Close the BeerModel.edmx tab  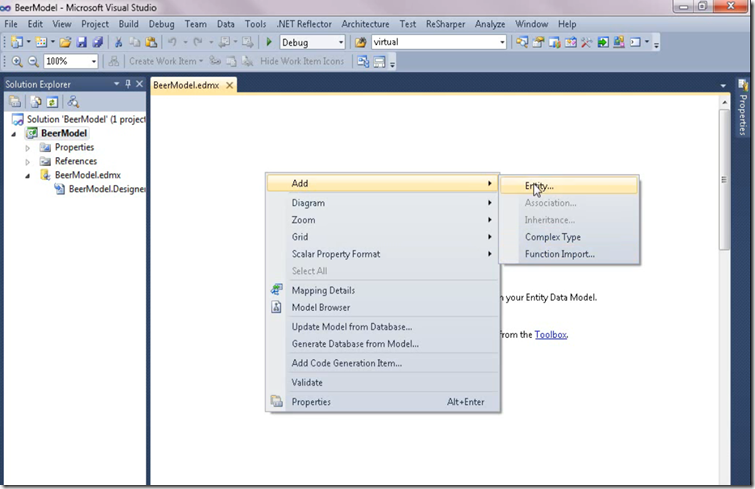[x=230, y=85]
